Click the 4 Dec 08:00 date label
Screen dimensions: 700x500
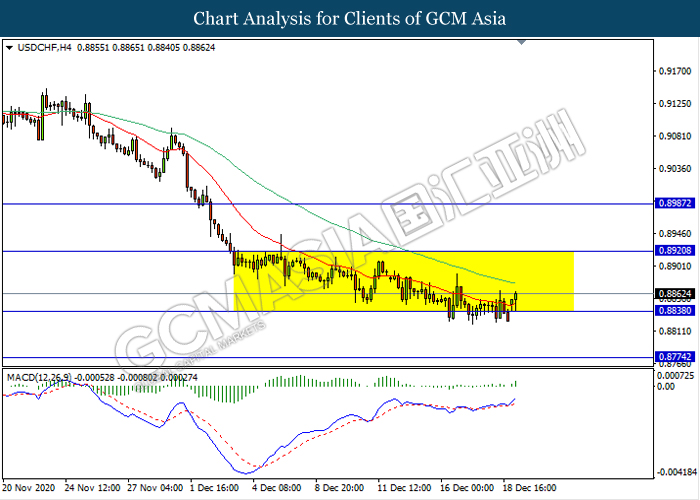[277, 488]
